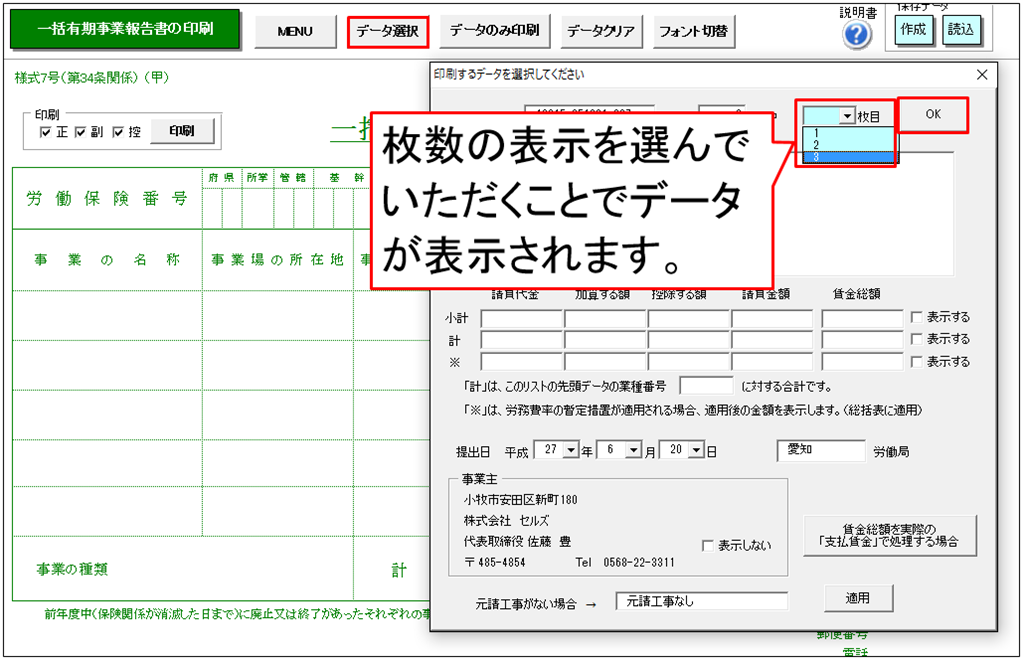Click the 計 row 賃金総額 field
The image size is (1024, 661).
[x=862, y=340]
